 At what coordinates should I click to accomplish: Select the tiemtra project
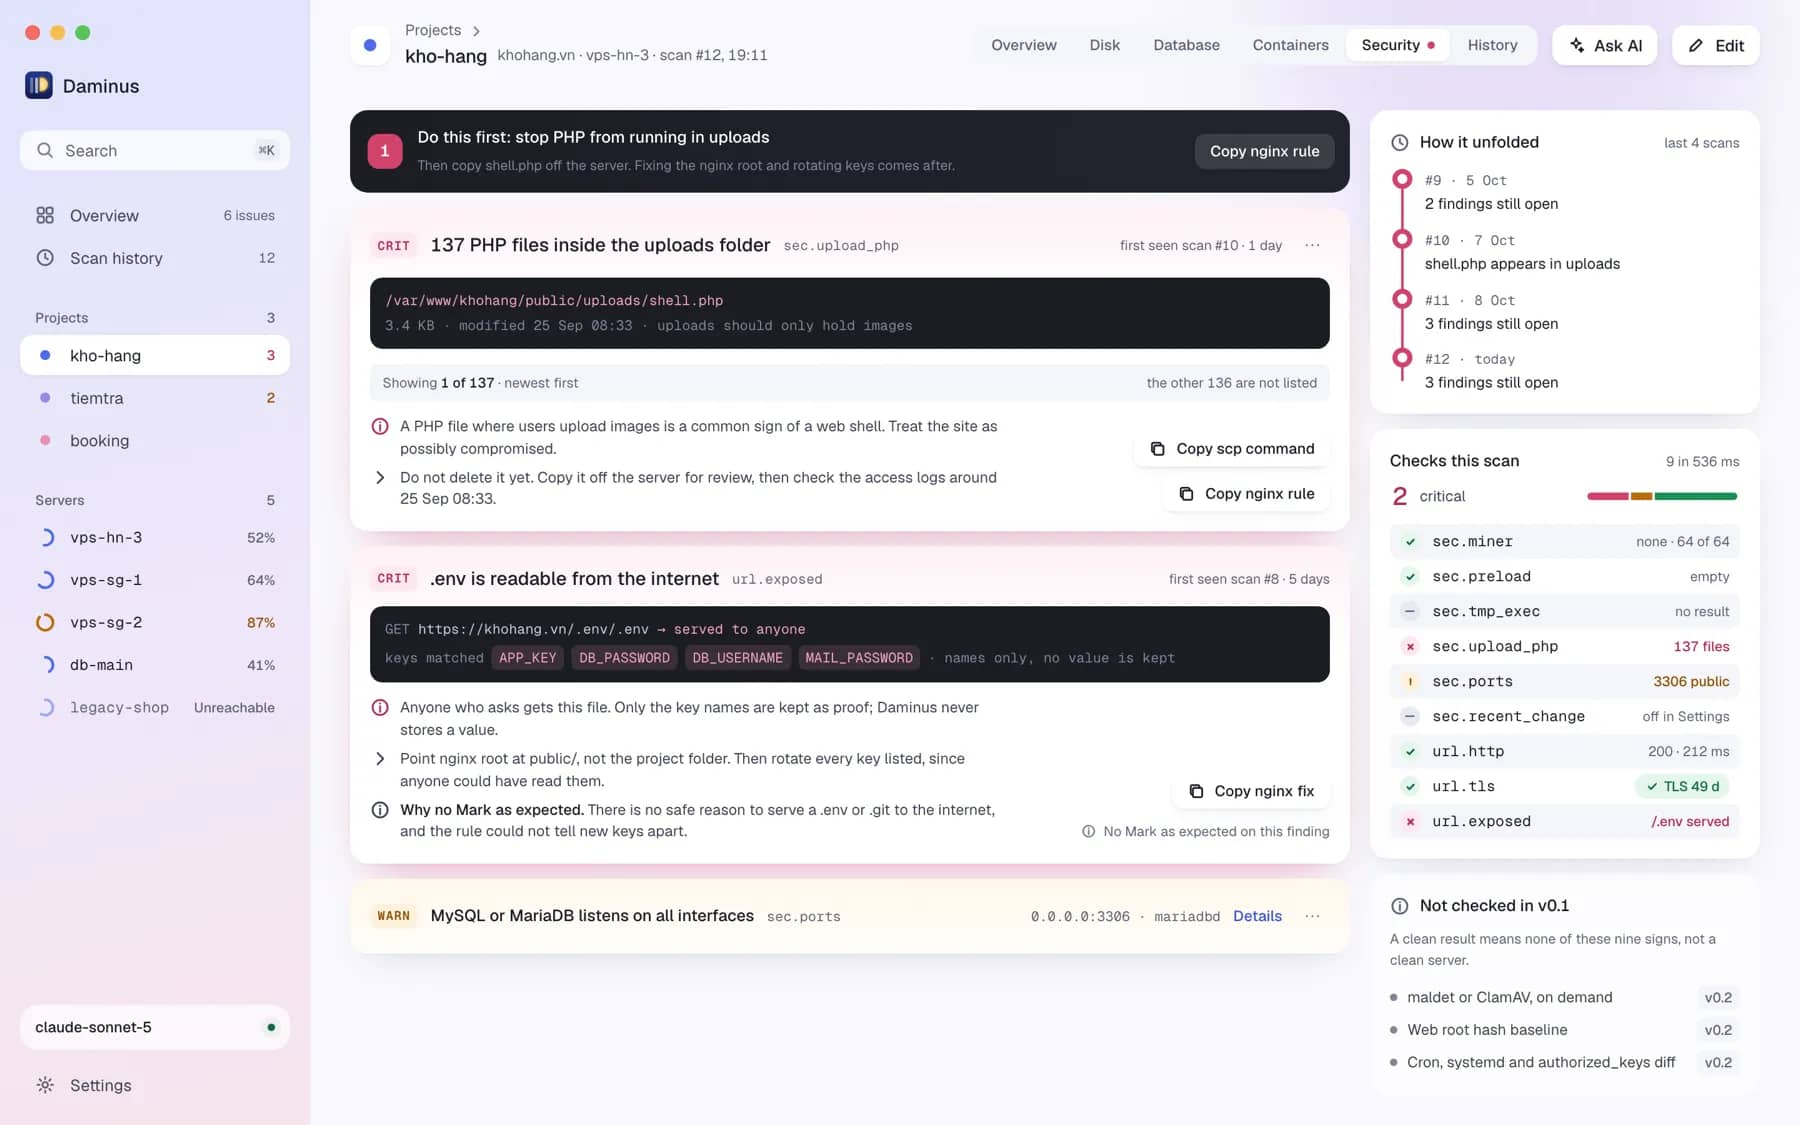point(155,398)
